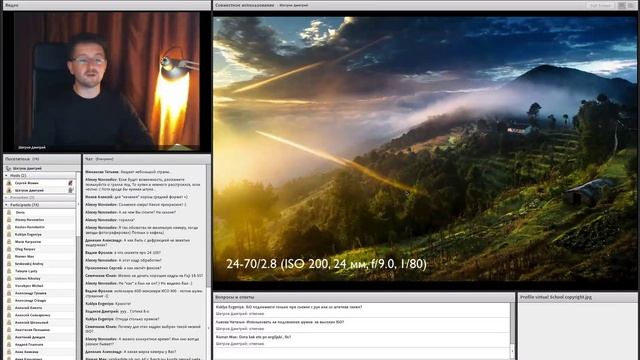Click host icon of the first host row
The height and width of the screenshot is (360, 640).
pos(9,183)
